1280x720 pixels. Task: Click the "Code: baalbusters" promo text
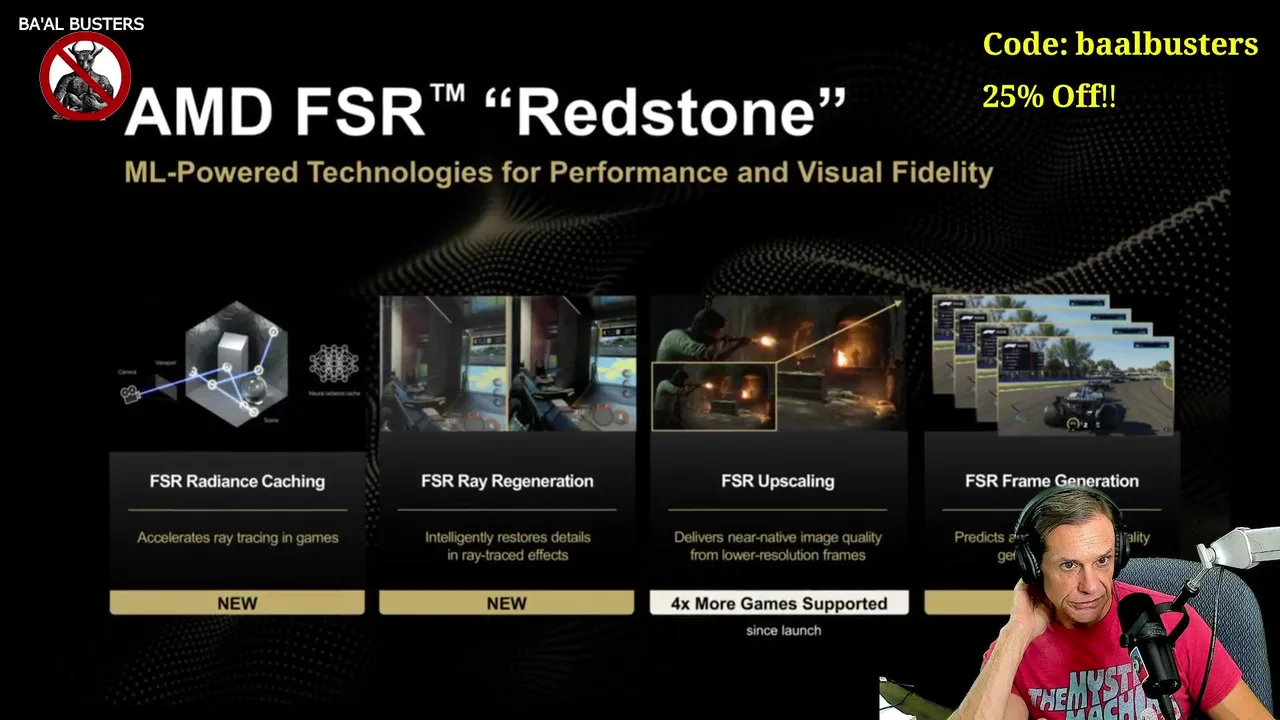coord(1120,44)
